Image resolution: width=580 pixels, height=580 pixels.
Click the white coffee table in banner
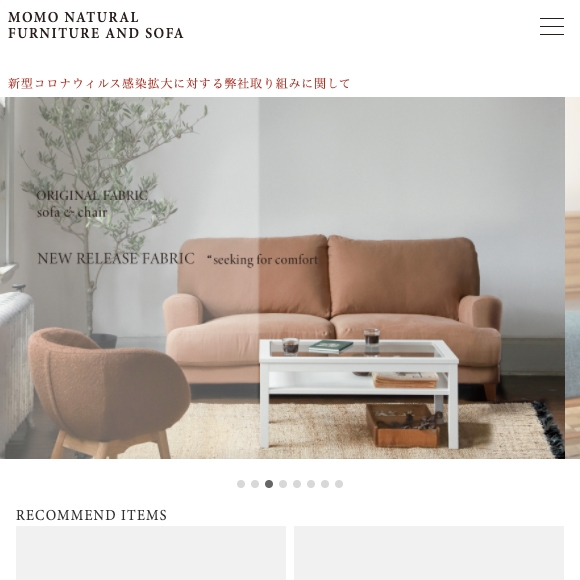(359, 392)
